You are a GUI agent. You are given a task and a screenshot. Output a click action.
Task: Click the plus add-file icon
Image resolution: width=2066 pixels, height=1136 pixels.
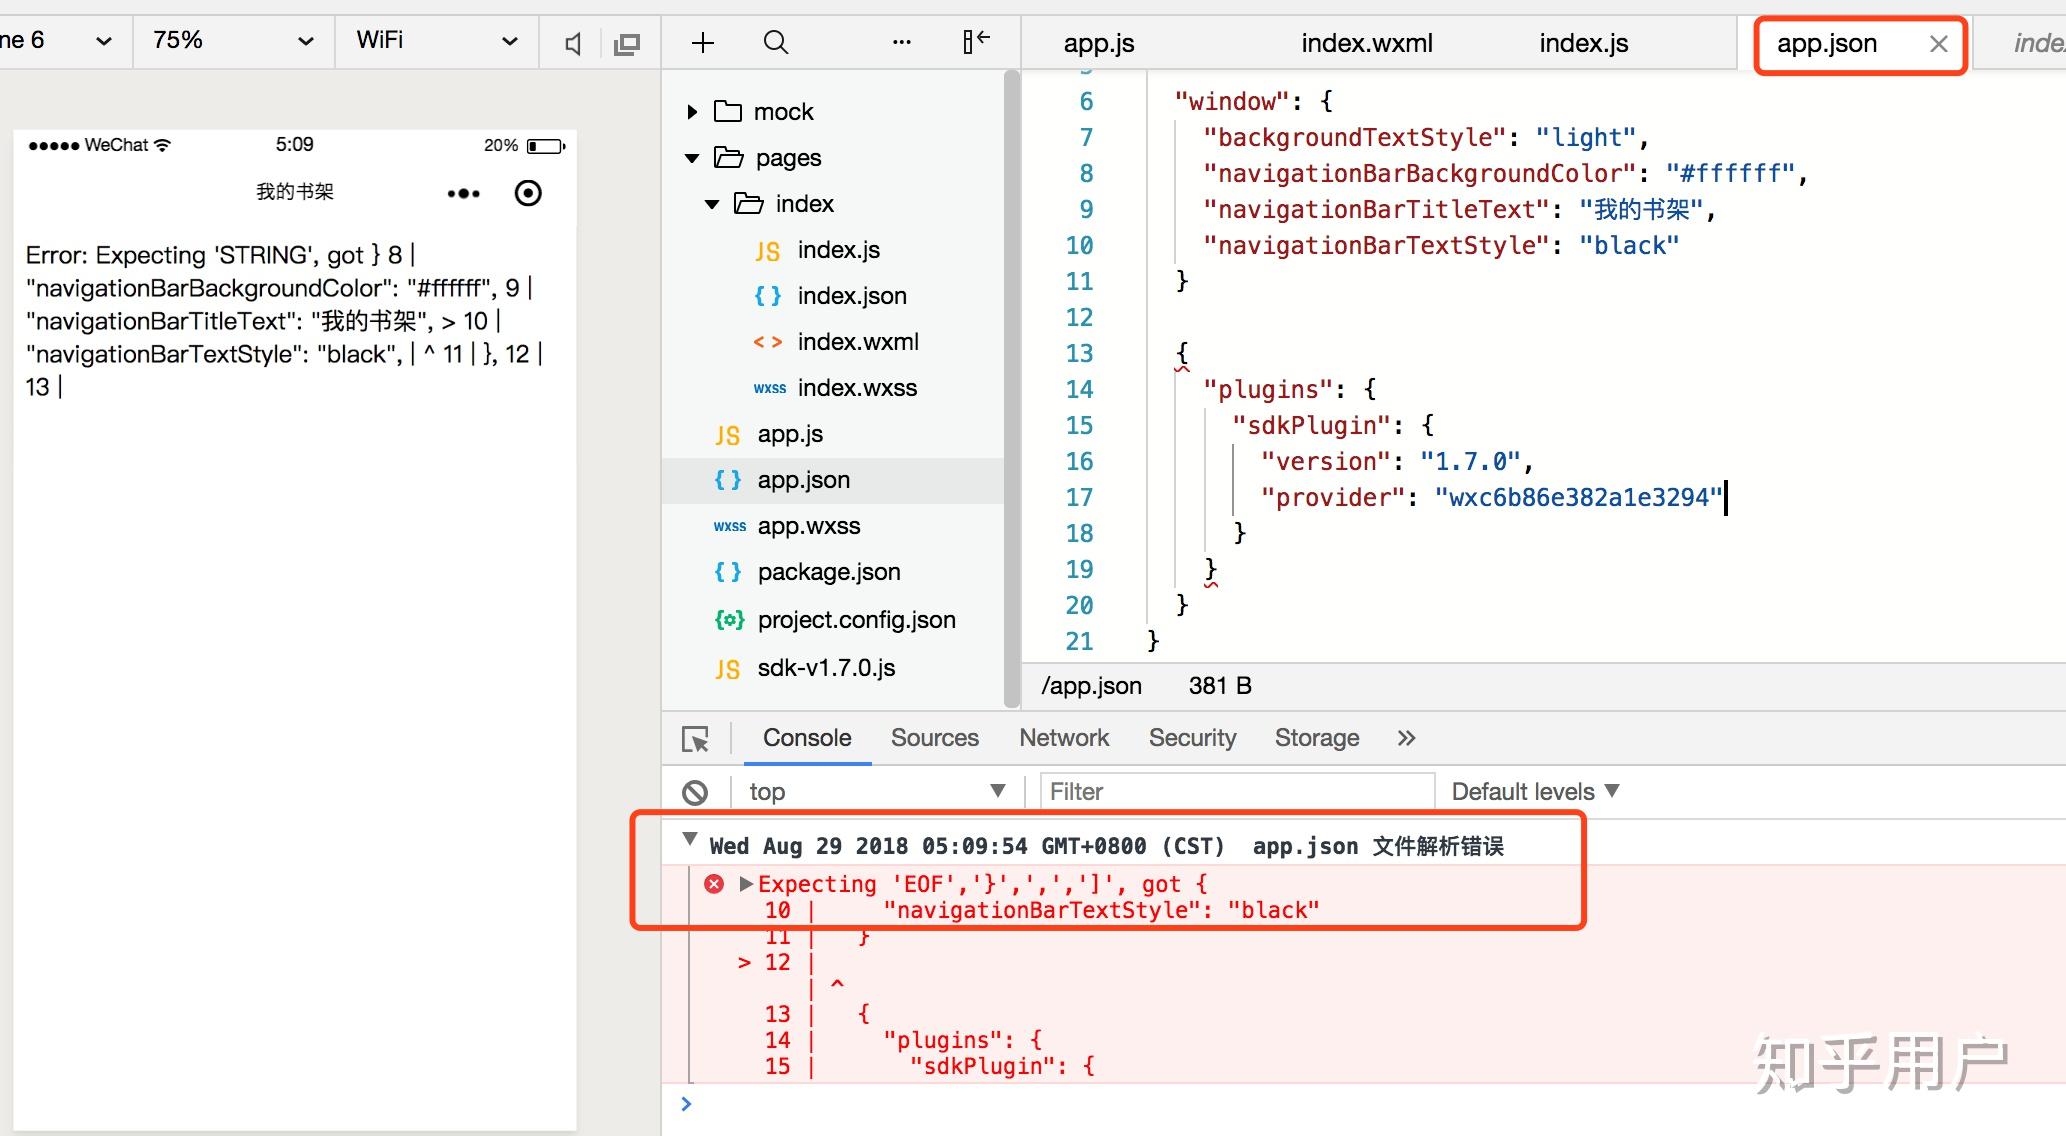[x=703, y=42]
